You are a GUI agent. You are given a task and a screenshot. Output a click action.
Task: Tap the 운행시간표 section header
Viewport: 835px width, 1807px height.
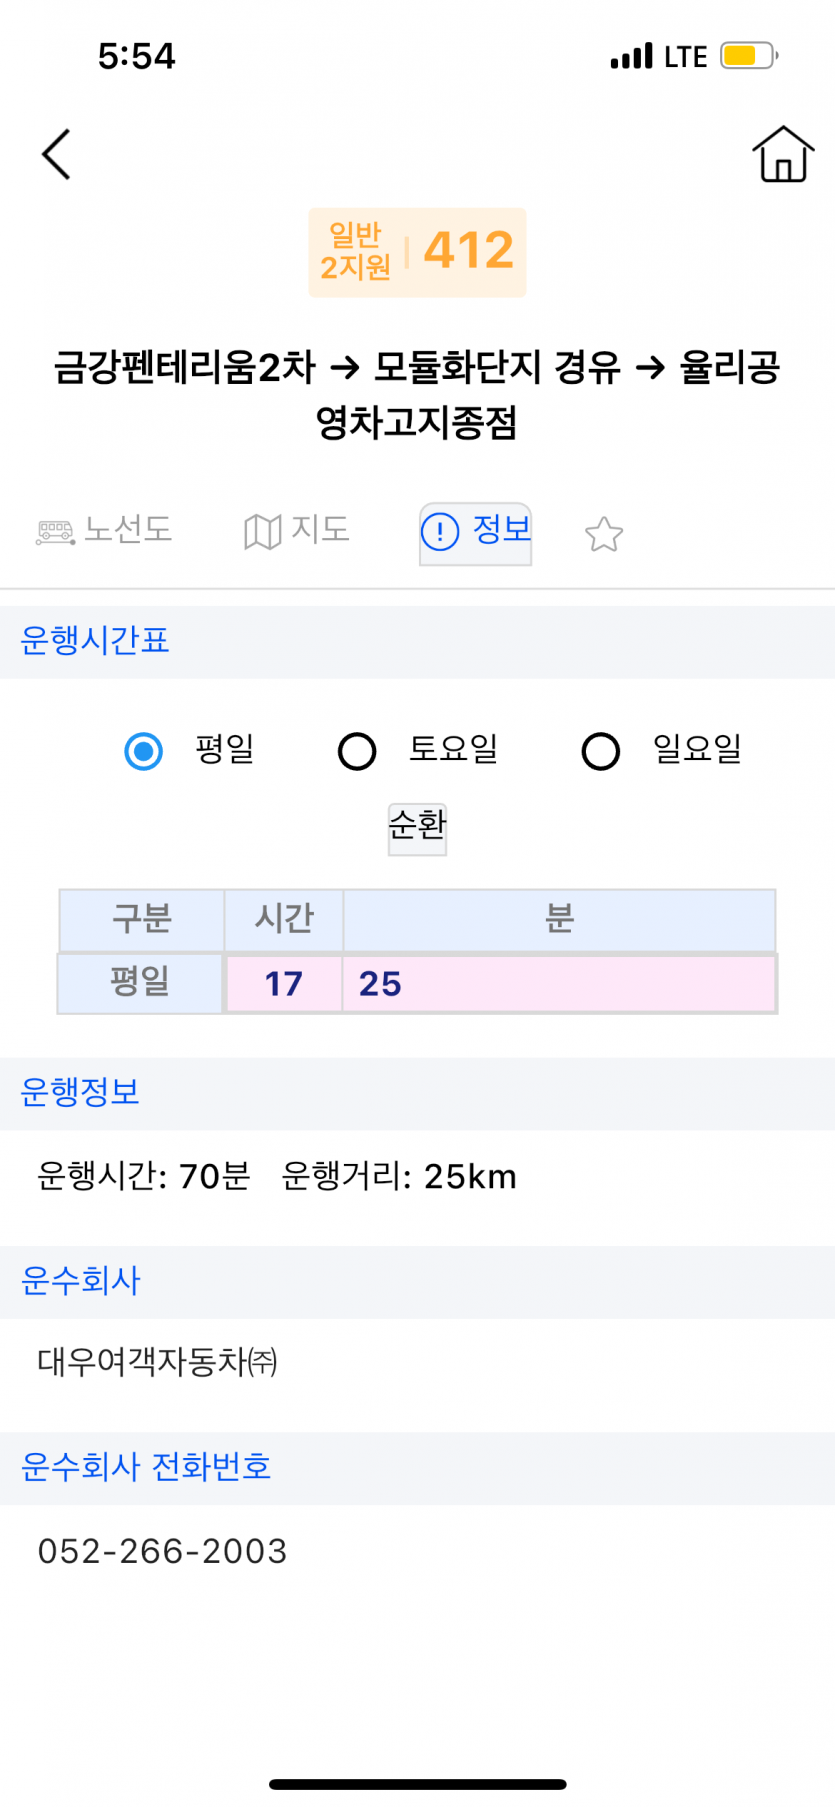pyautogui.click(x=95, y=641)
